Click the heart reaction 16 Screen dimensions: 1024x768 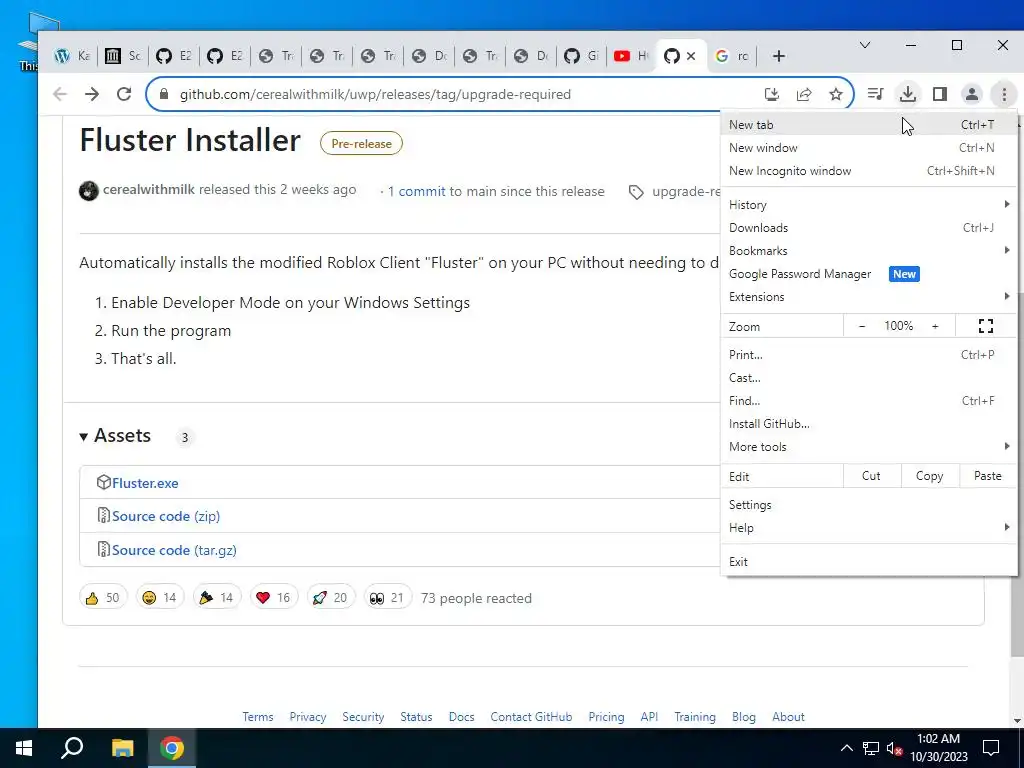tap(273, 598)
